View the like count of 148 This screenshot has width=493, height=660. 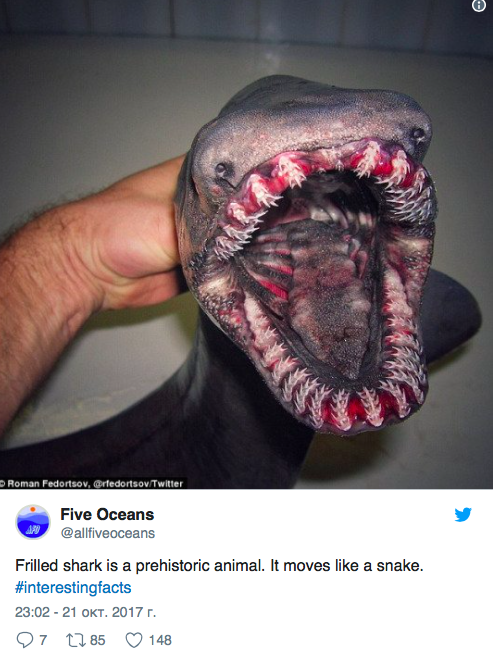coord(160,640)
